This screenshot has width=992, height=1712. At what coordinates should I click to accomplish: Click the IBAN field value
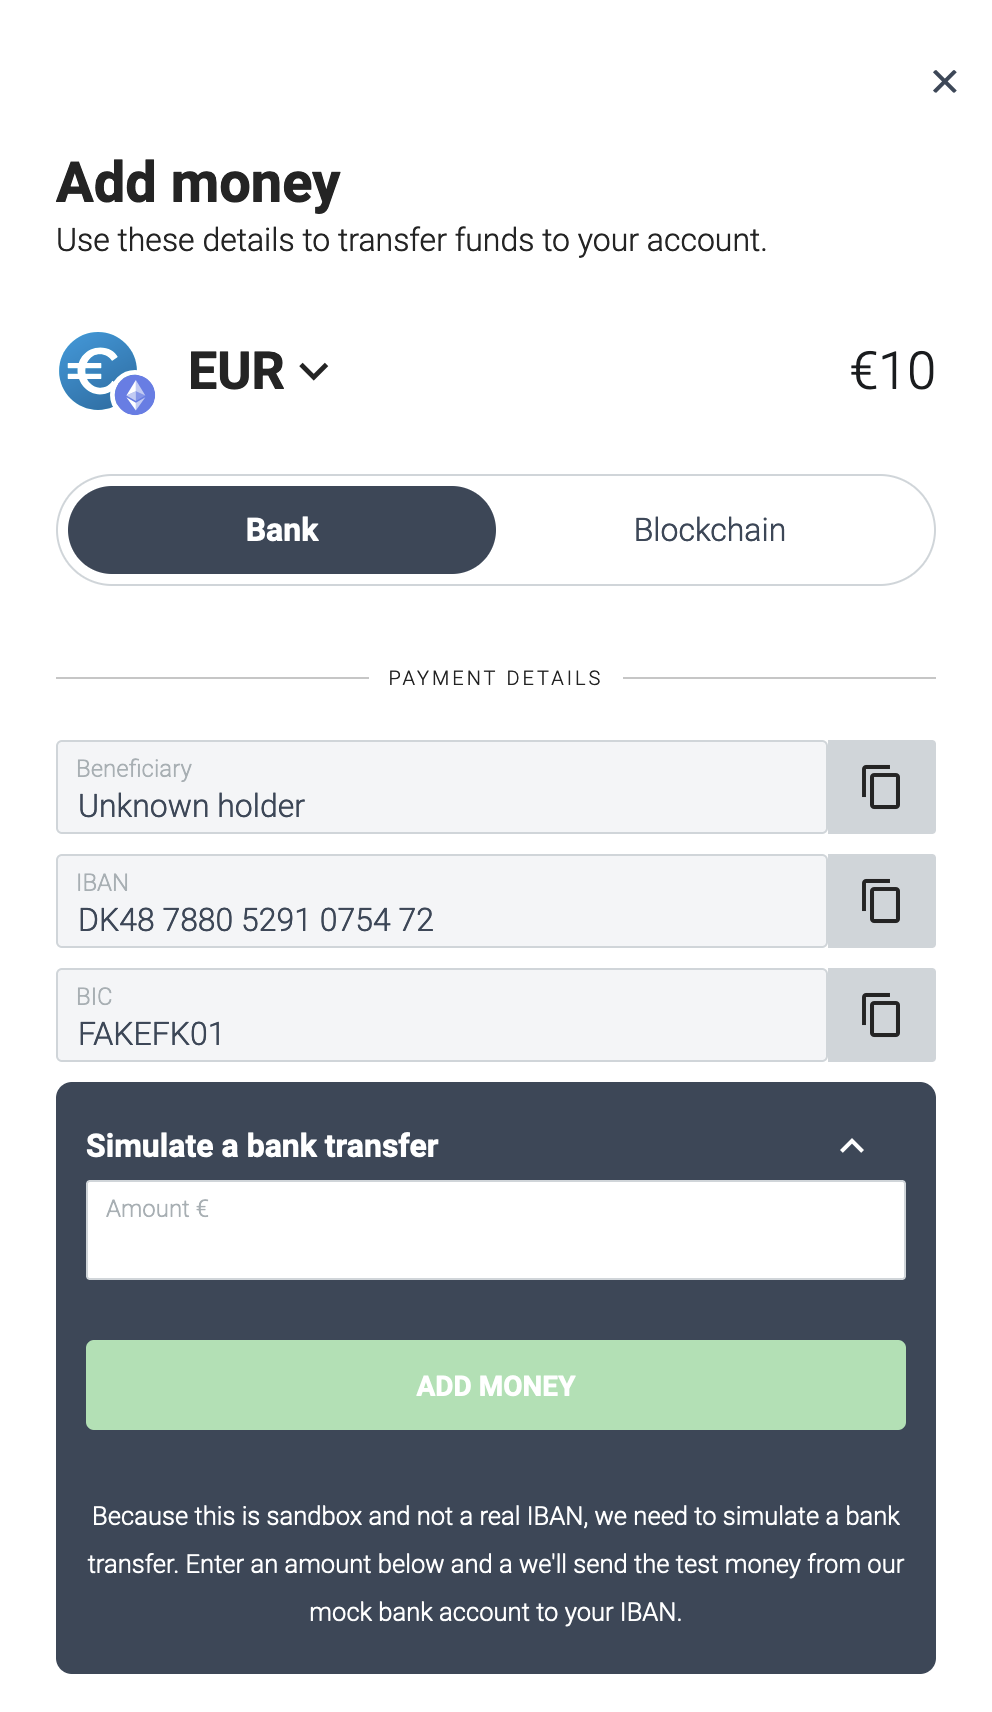point(256,919)
